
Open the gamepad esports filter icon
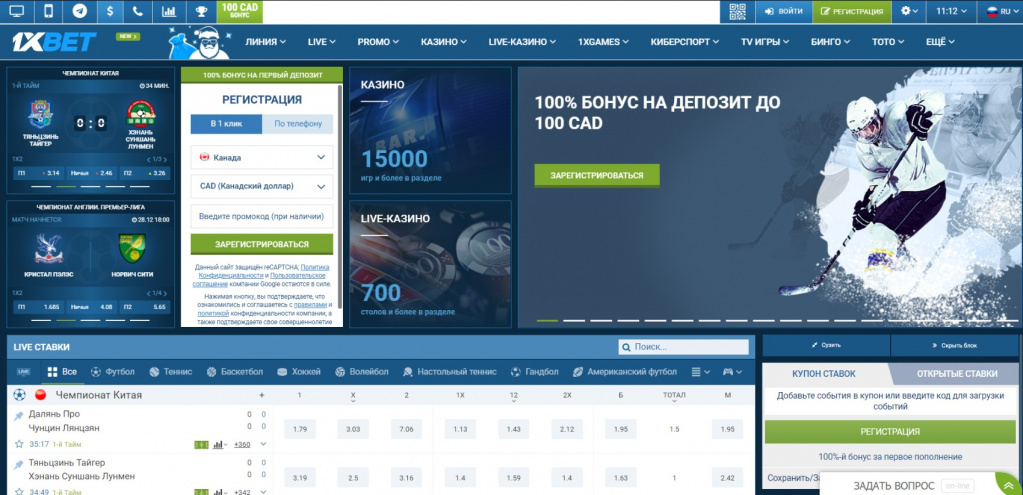[732, 372]
